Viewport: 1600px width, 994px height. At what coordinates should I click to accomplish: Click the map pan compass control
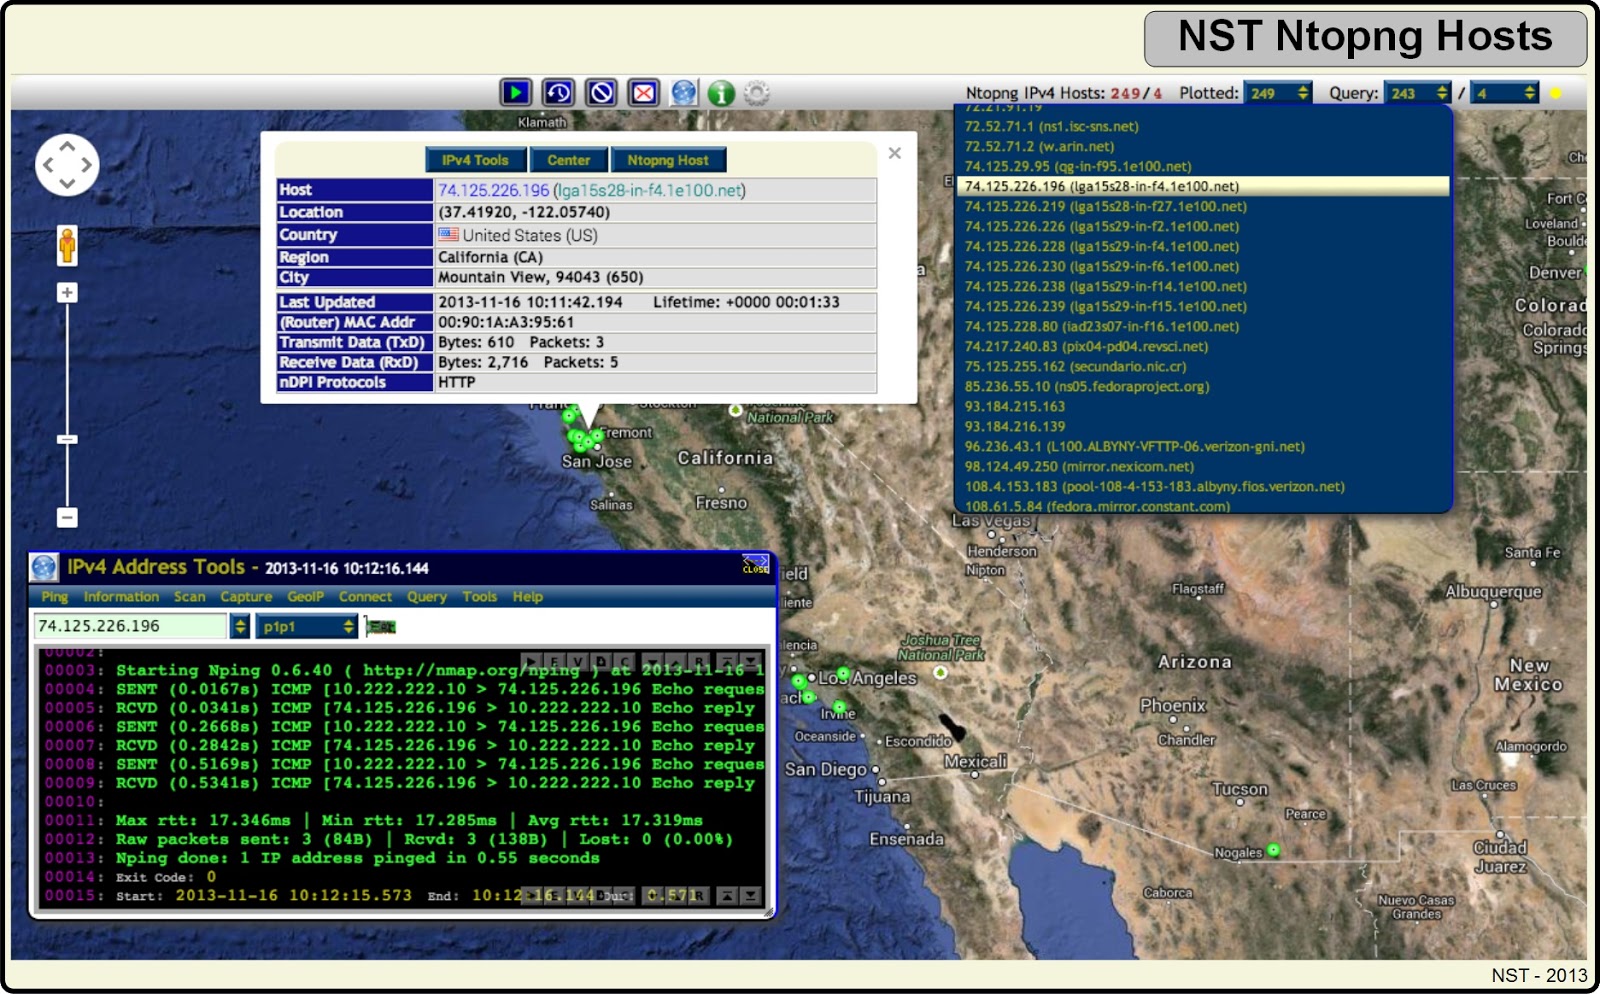tap(67, 163)
